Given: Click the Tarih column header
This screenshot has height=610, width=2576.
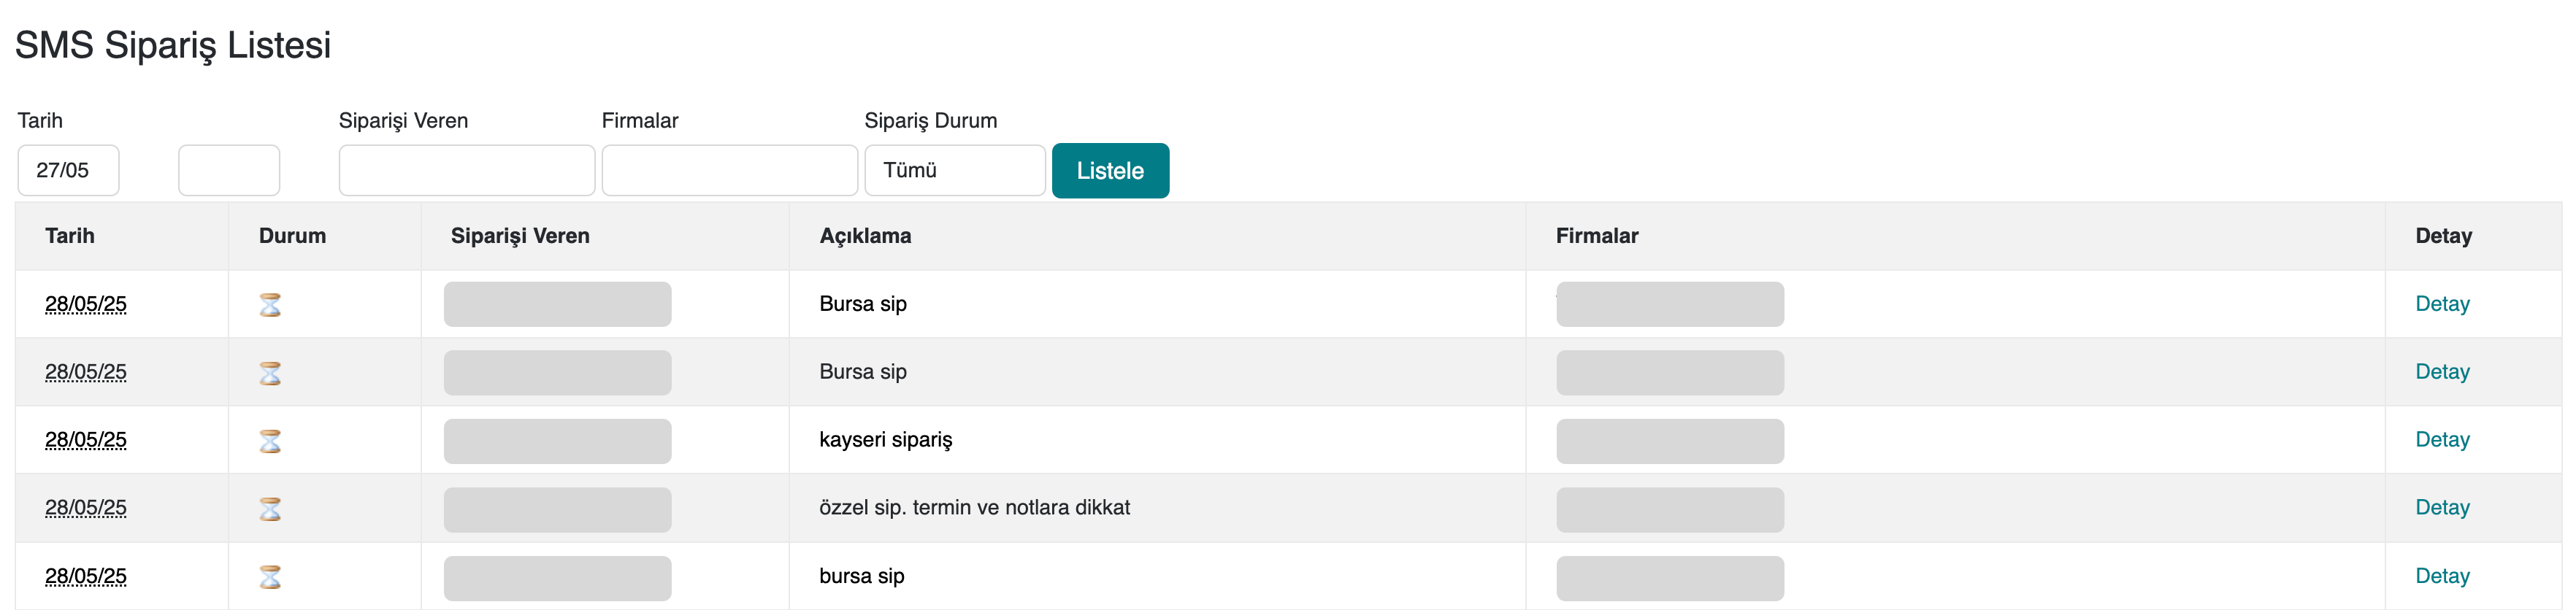Looking at the screenshot, I should tap(70, 236).
